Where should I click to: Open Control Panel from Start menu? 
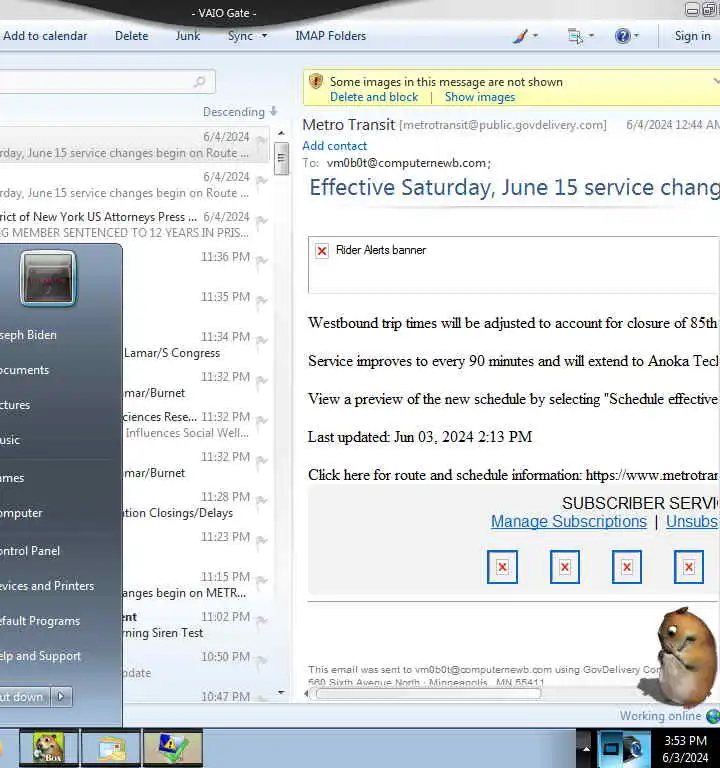(30, 551)
